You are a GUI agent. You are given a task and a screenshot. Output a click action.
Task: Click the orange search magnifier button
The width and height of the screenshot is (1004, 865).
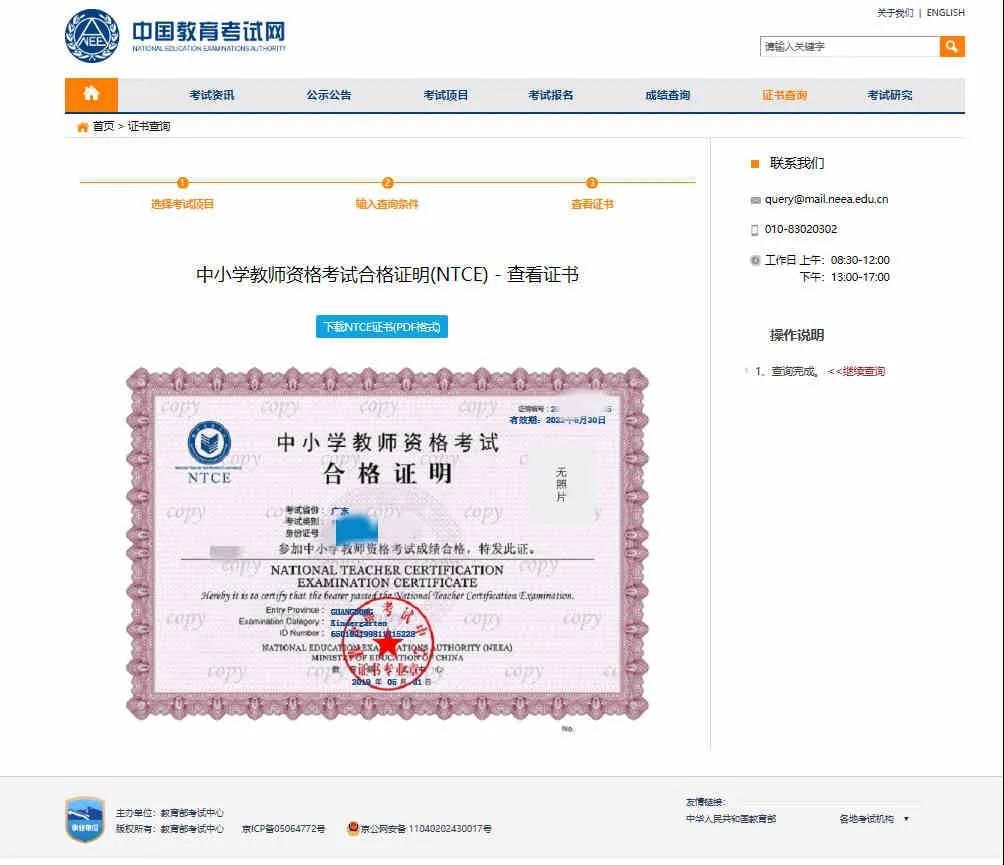pos(952,46)
